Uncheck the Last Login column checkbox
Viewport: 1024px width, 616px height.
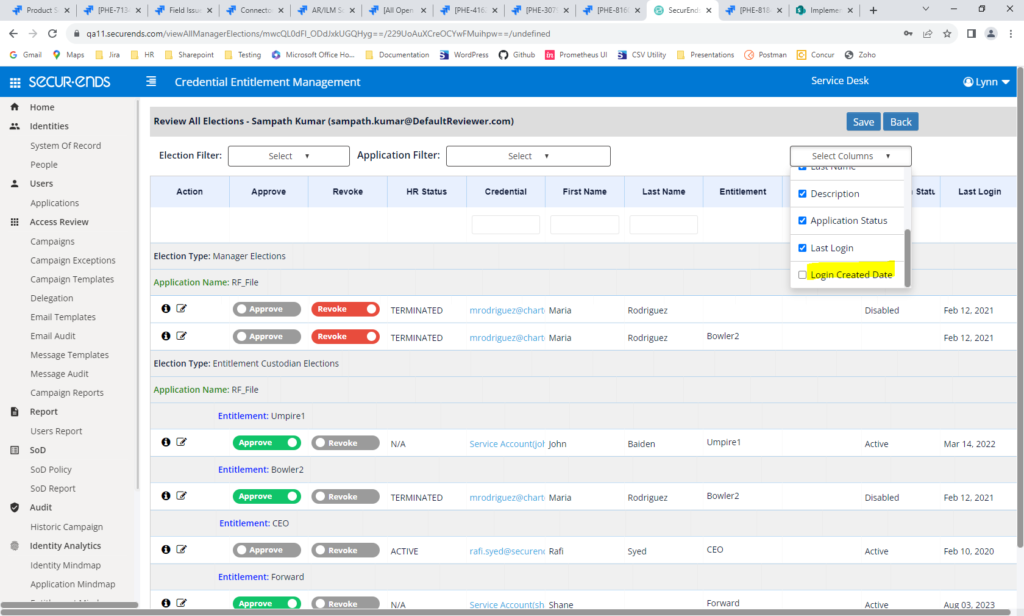pyautogui.click(x=802, y=248)
